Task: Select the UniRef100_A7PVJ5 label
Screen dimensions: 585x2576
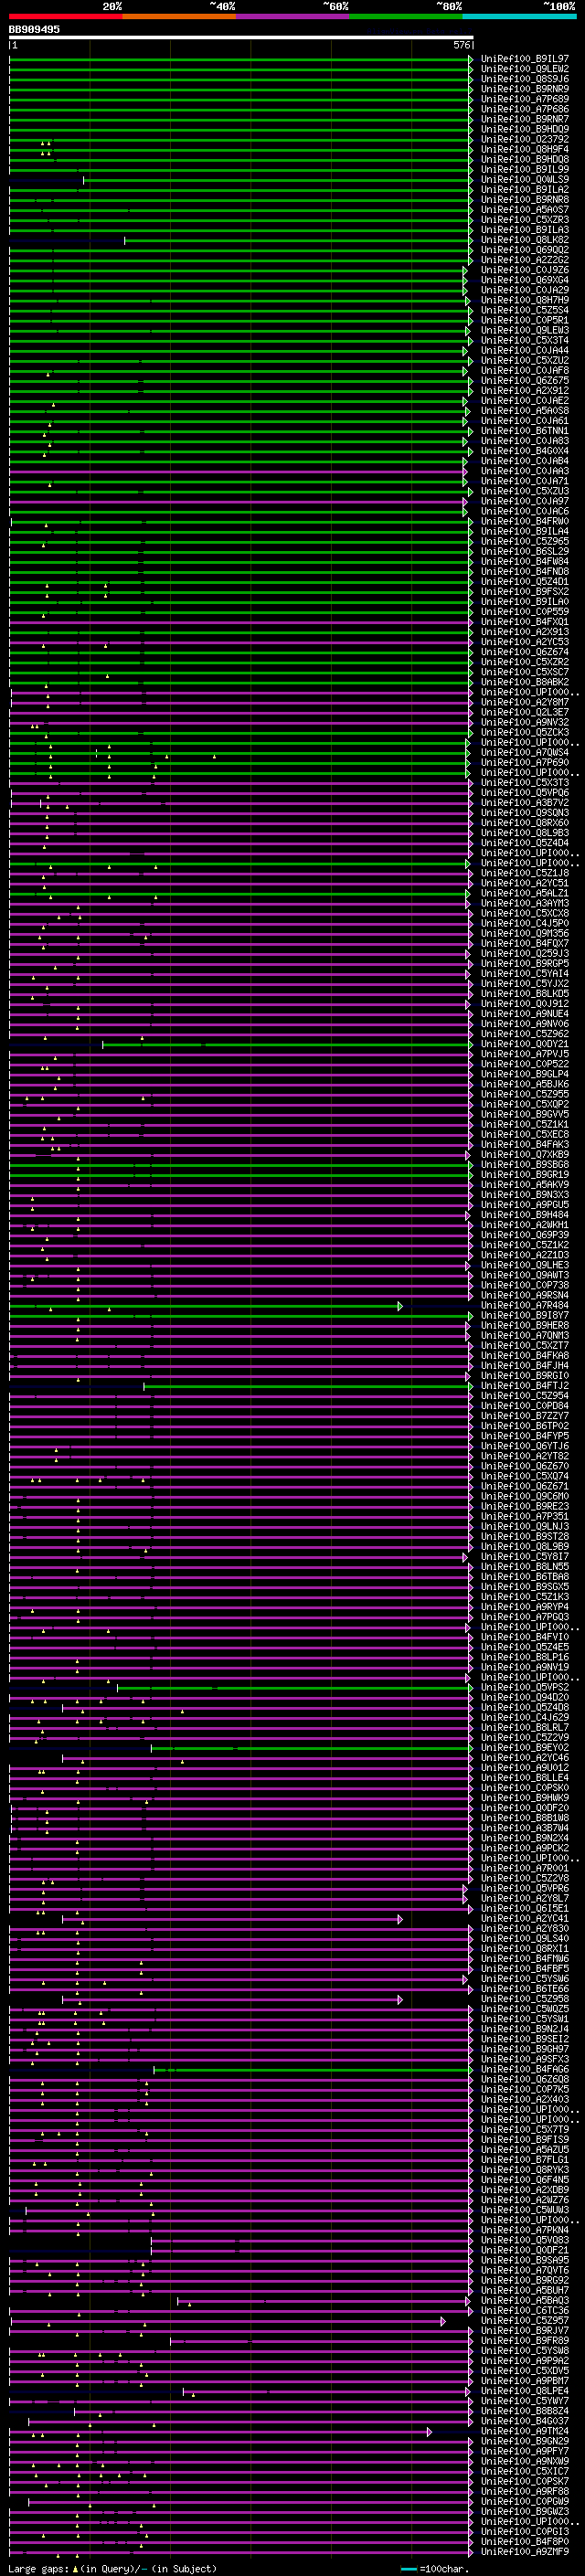Action: (x=525, y=1054)
